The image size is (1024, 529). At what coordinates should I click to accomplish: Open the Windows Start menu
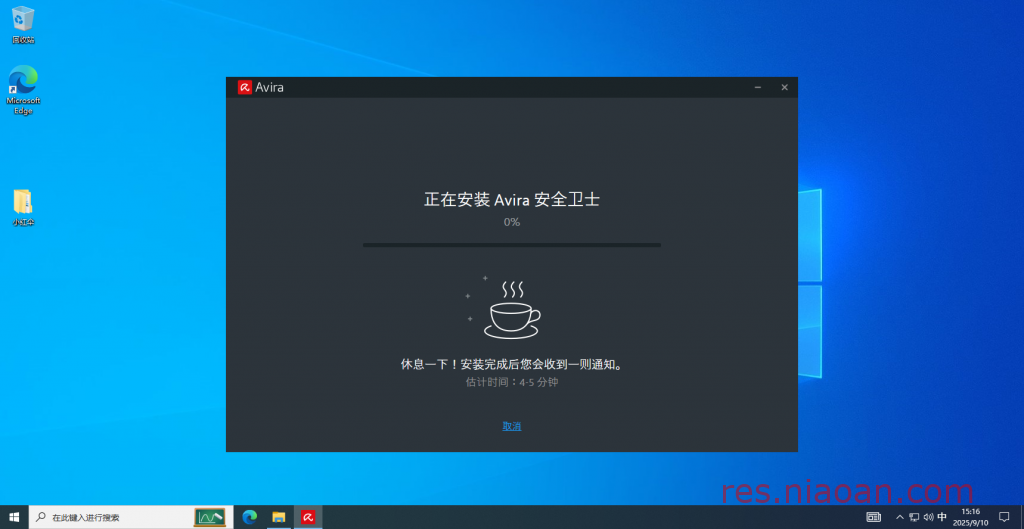[14, 517]
